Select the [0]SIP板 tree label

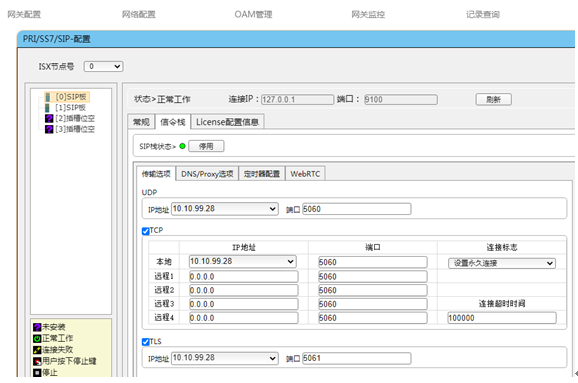(x=71, y=97)
